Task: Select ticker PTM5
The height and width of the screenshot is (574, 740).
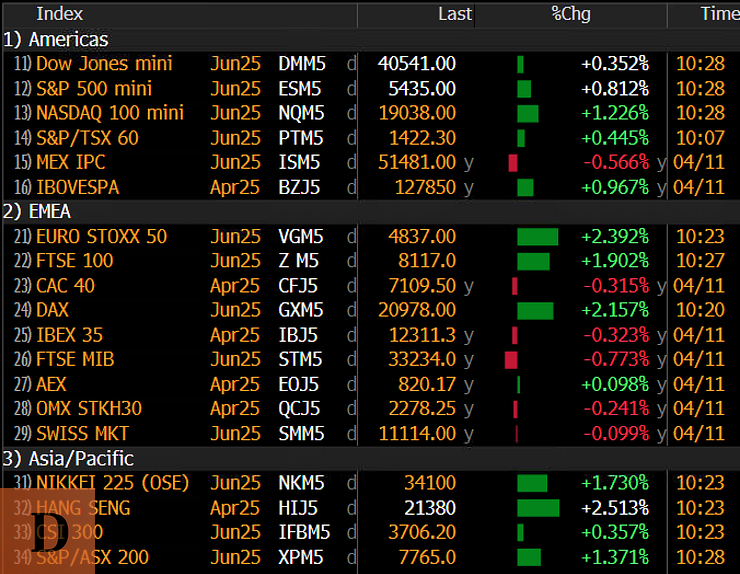Action: click(x=300, y=138)
